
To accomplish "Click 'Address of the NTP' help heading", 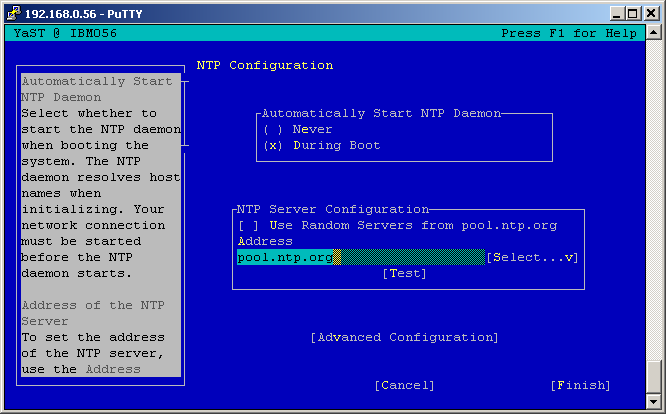I will [x=93, y=305].
